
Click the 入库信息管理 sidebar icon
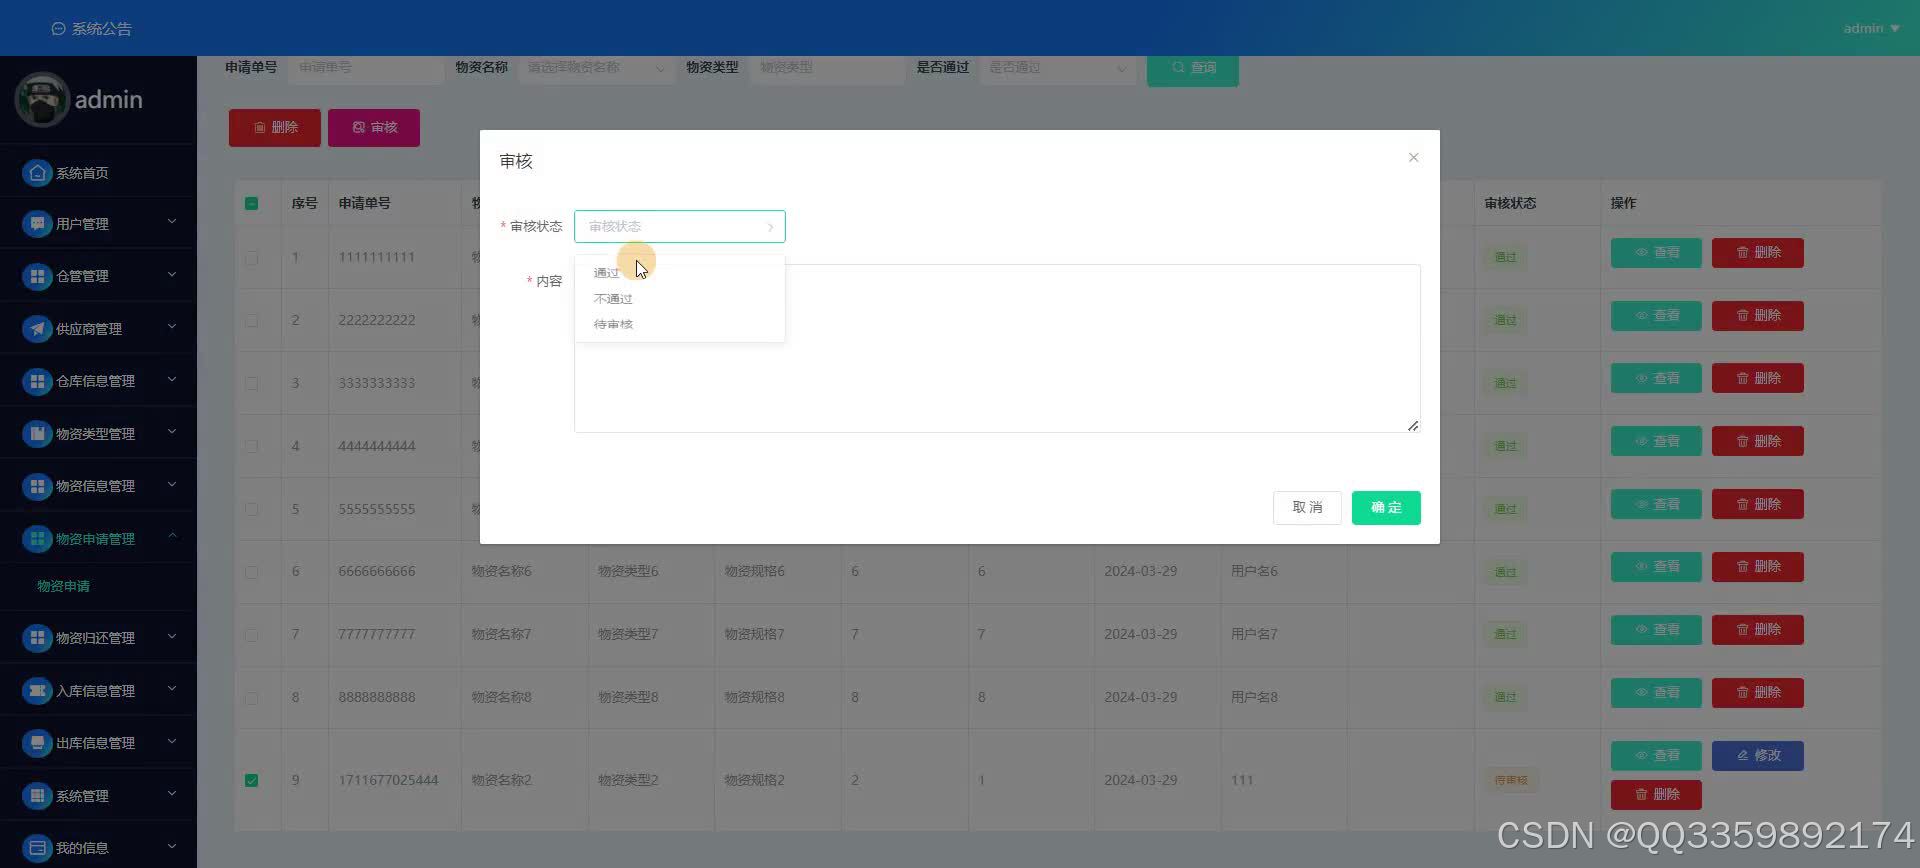click(x=37, y=691)
